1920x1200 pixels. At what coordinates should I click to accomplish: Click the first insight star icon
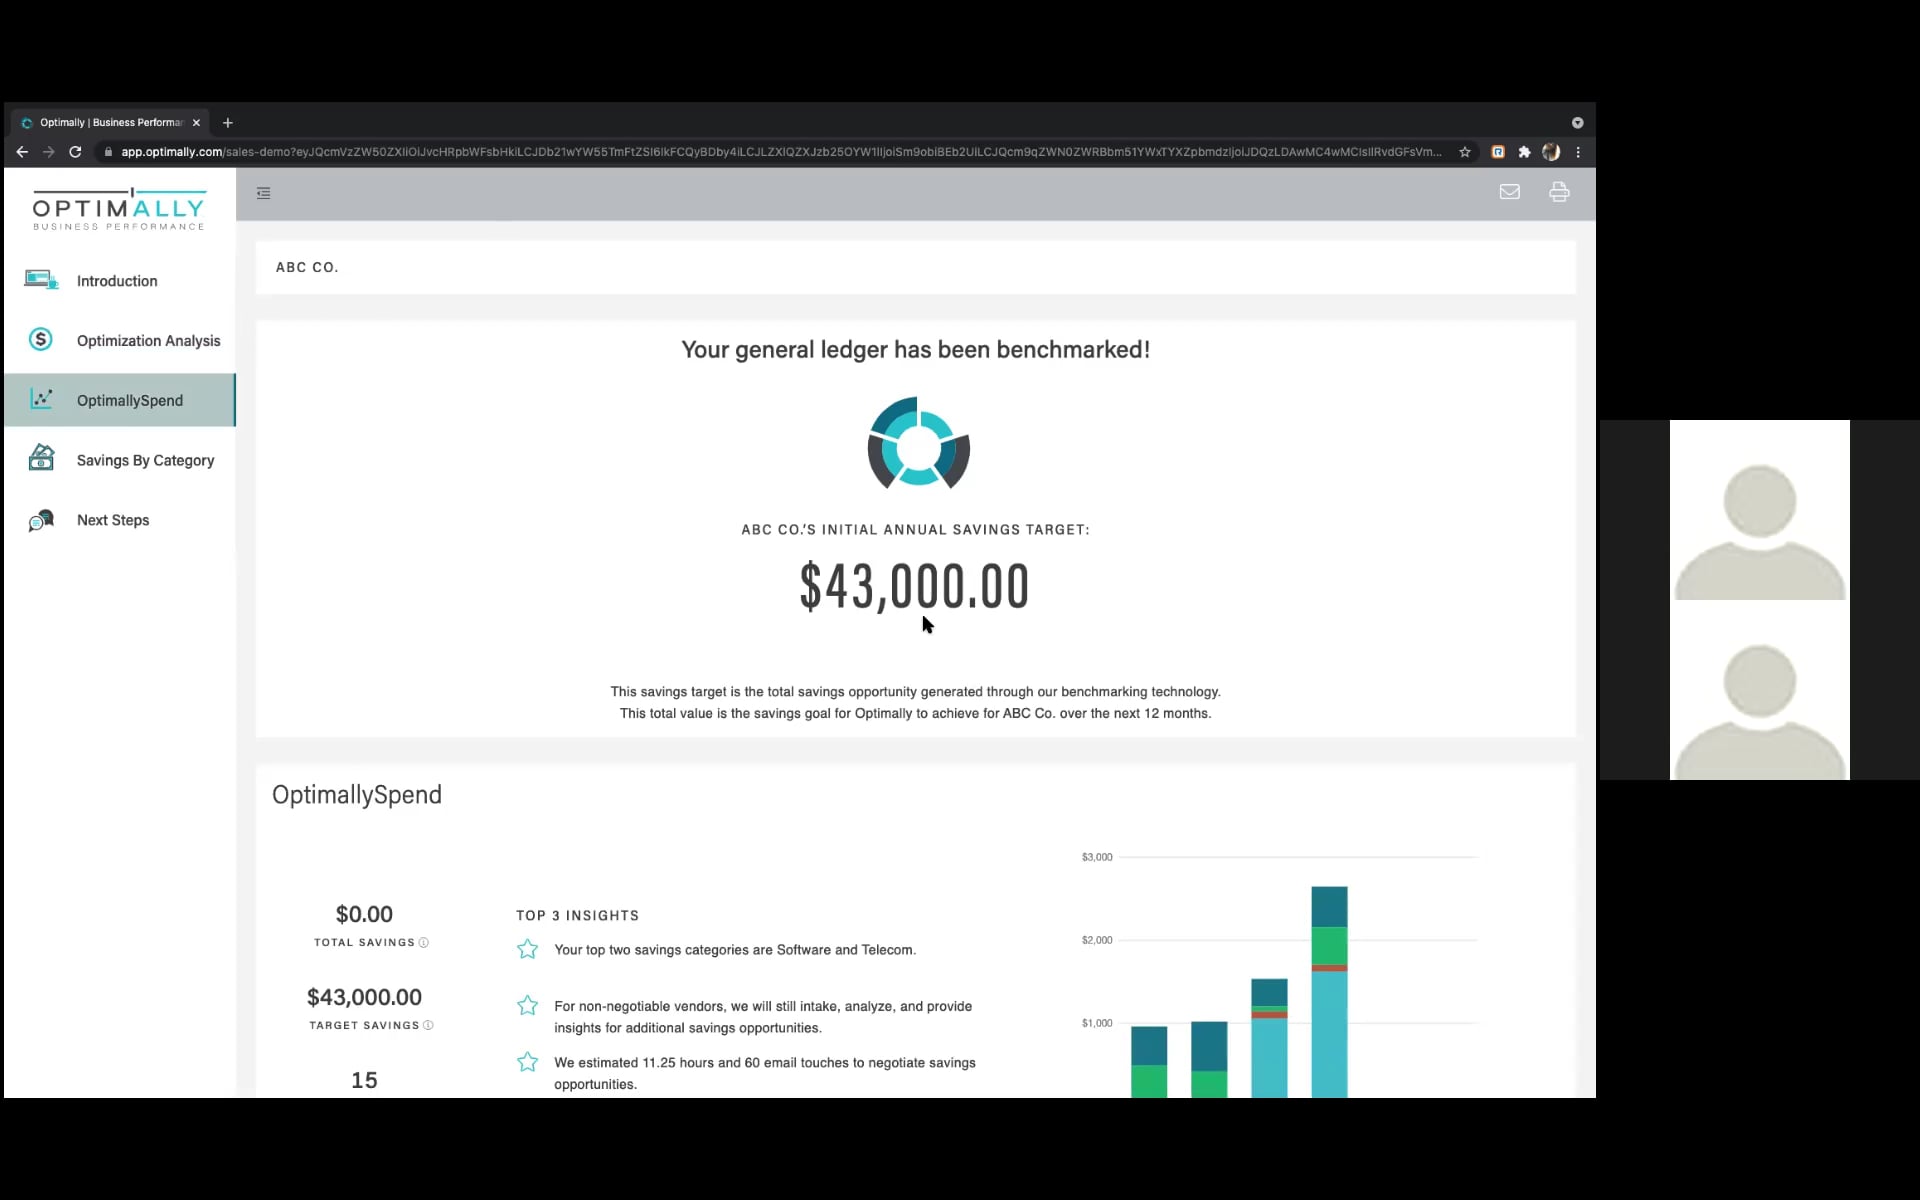527,949
